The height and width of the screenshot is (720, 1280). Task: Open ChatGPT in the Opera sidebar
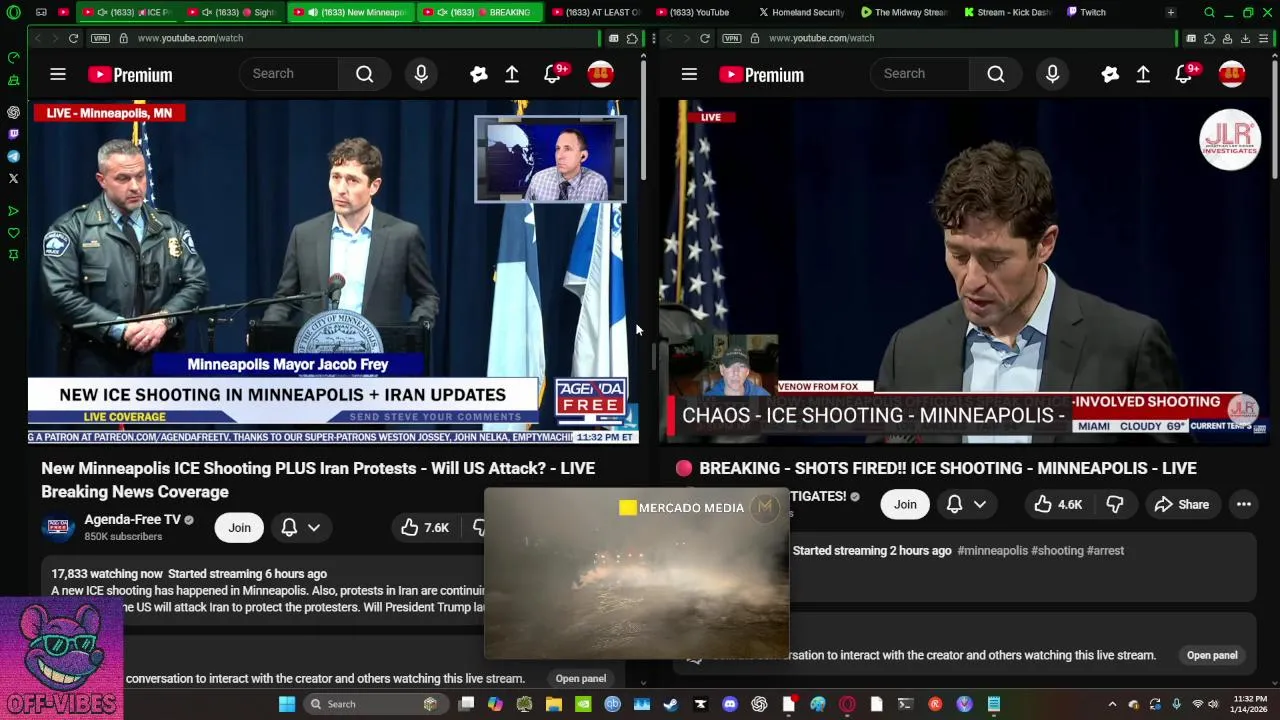[13, 112]
